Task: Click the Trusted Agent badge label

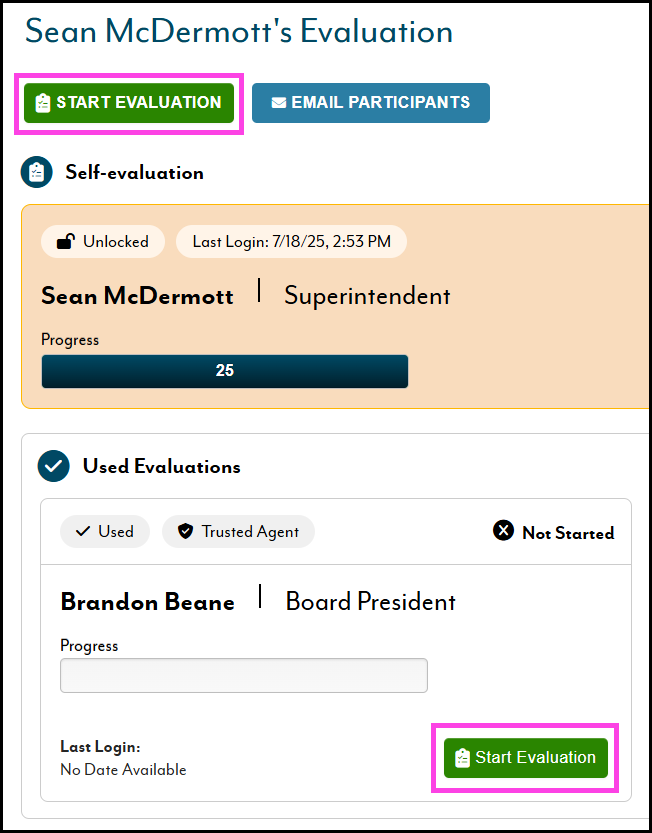Action: pos(250,532)
